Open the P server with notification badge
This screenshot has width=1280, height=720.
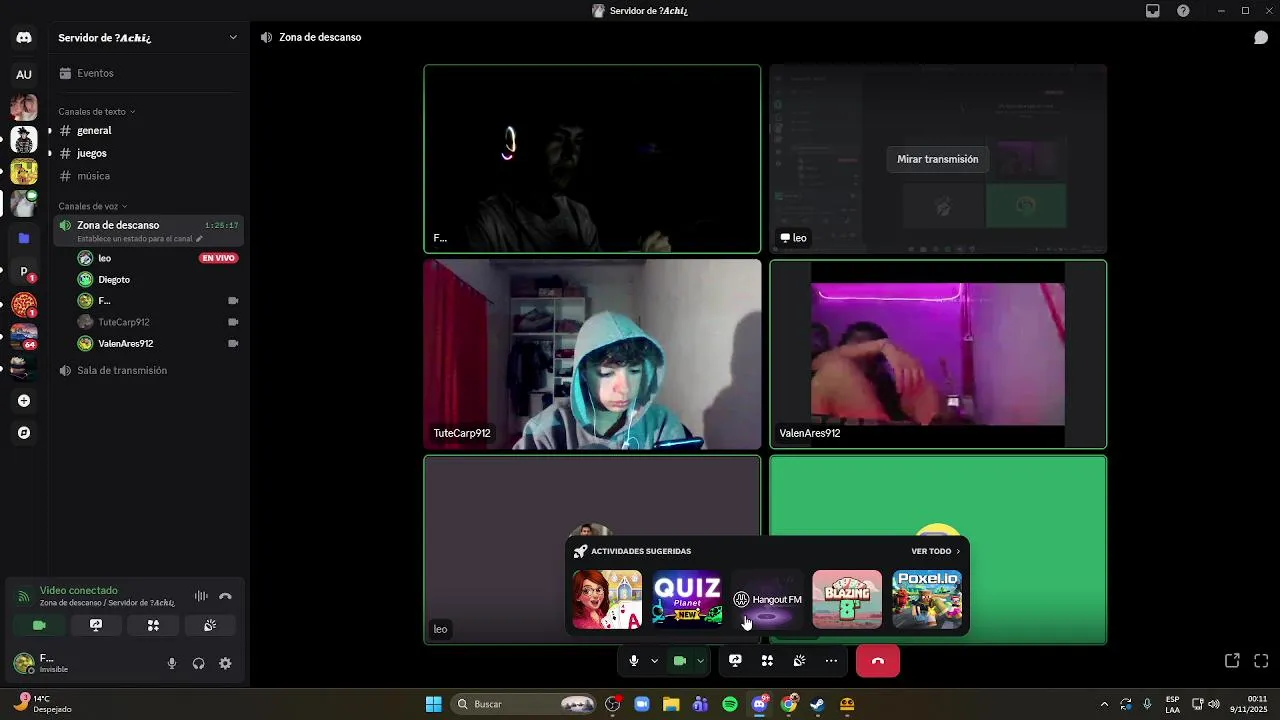click(24, 271)
